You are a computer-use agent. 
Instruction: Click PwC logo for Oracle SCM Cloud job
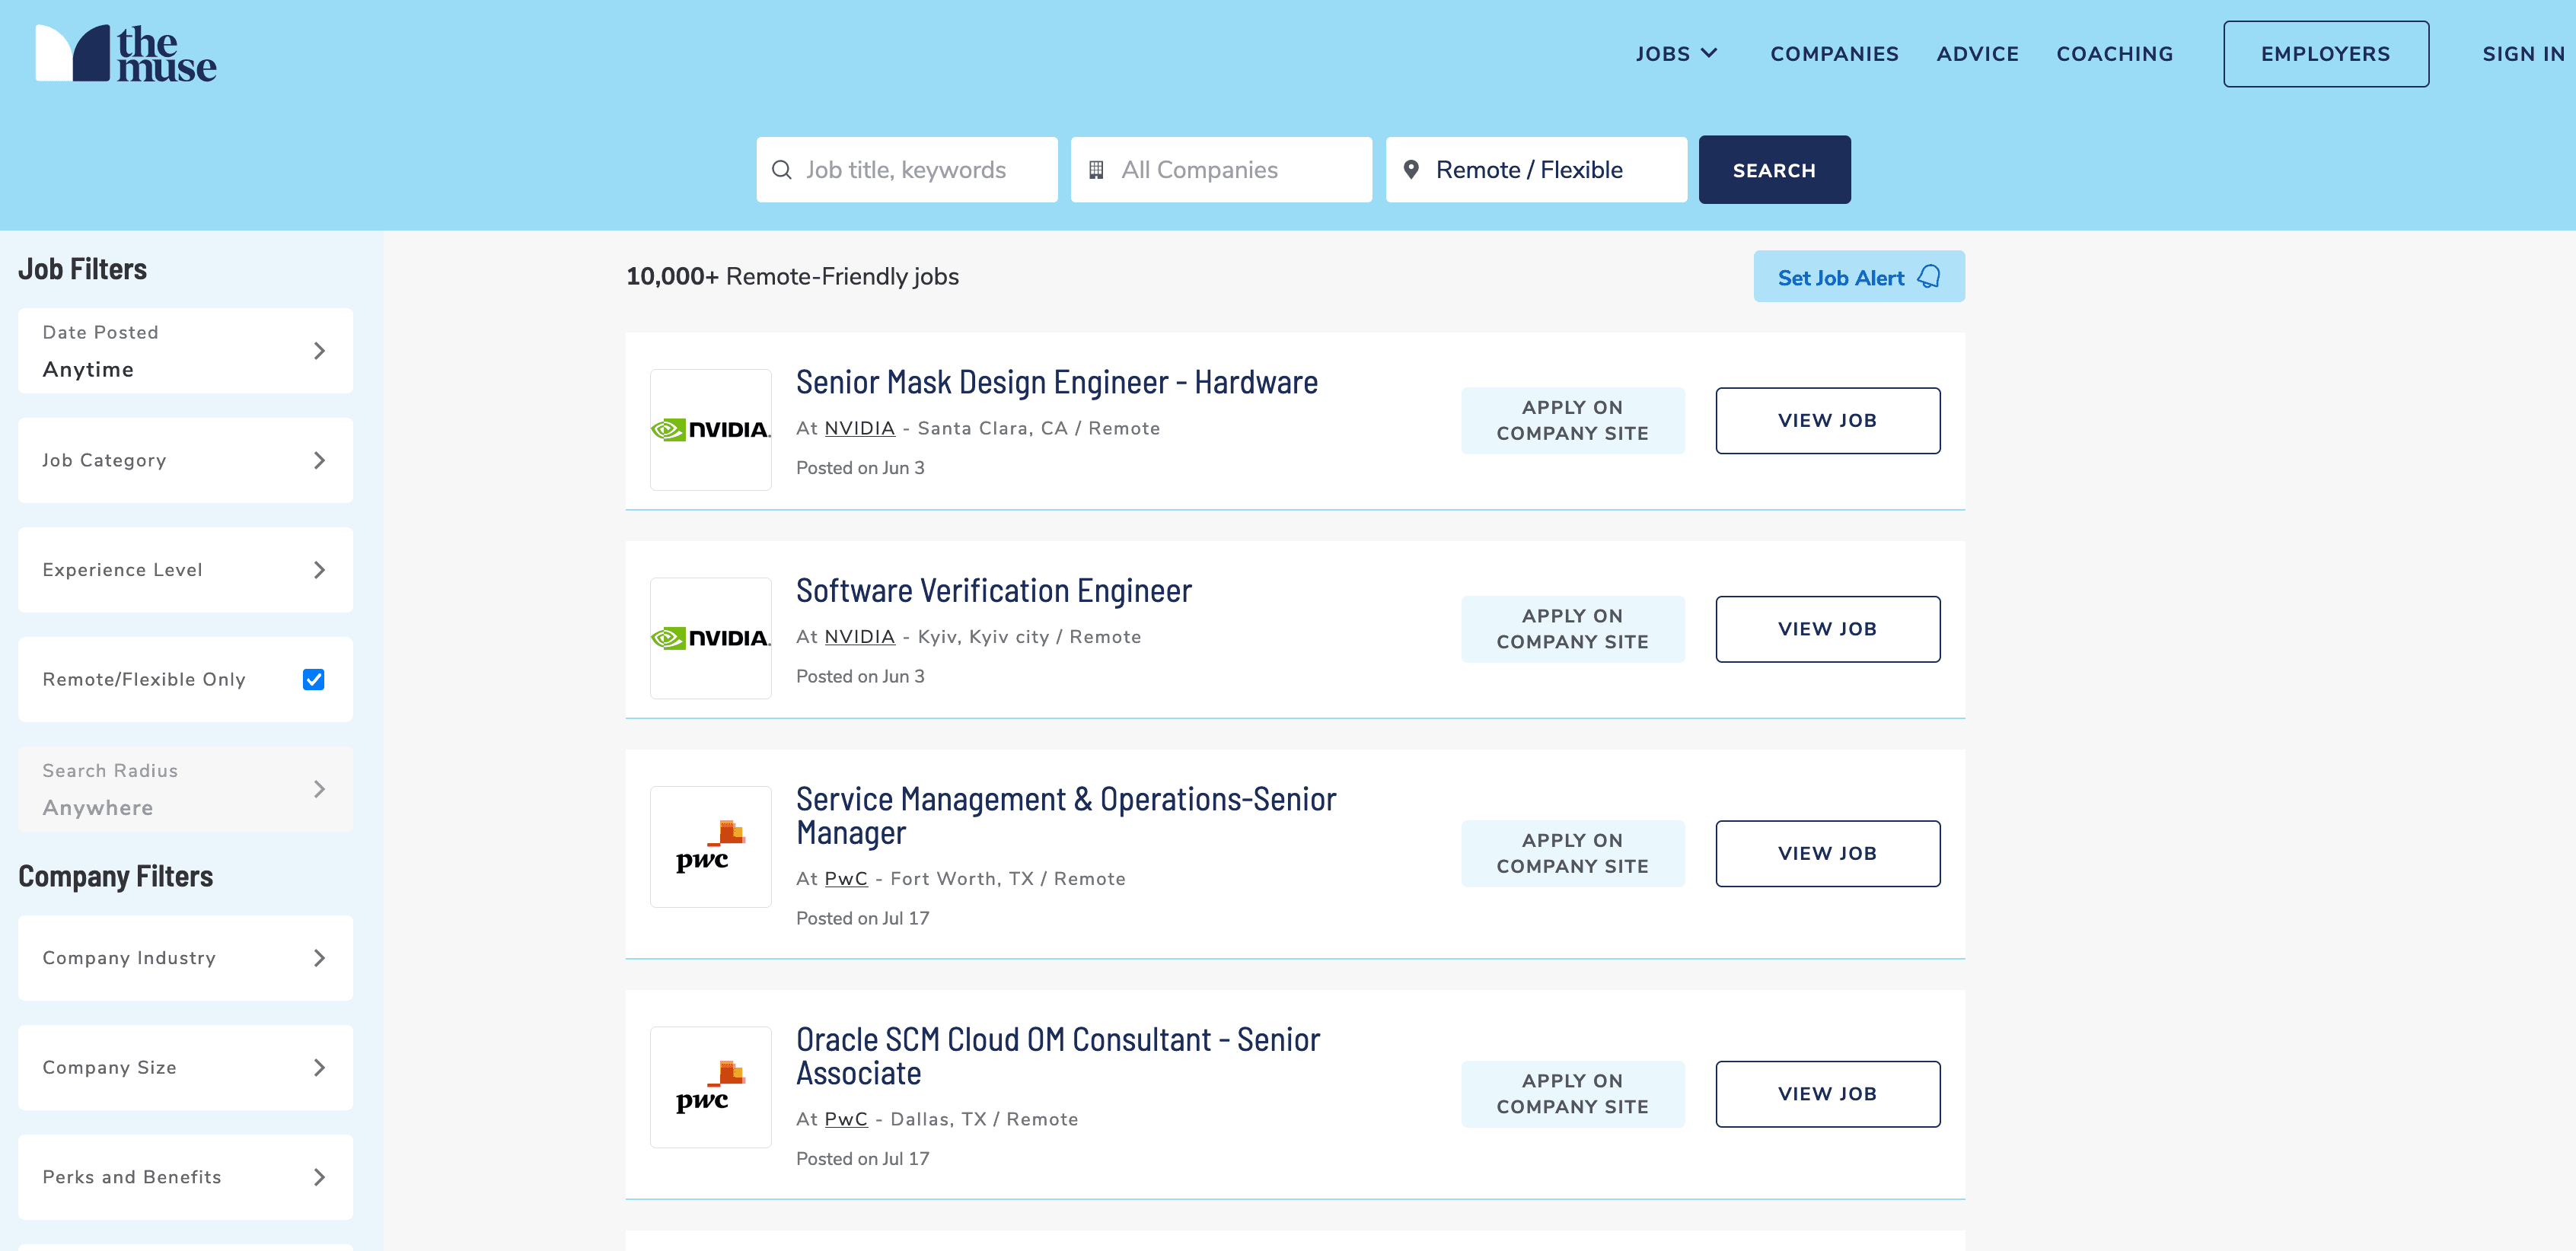tap(711, 1087)
